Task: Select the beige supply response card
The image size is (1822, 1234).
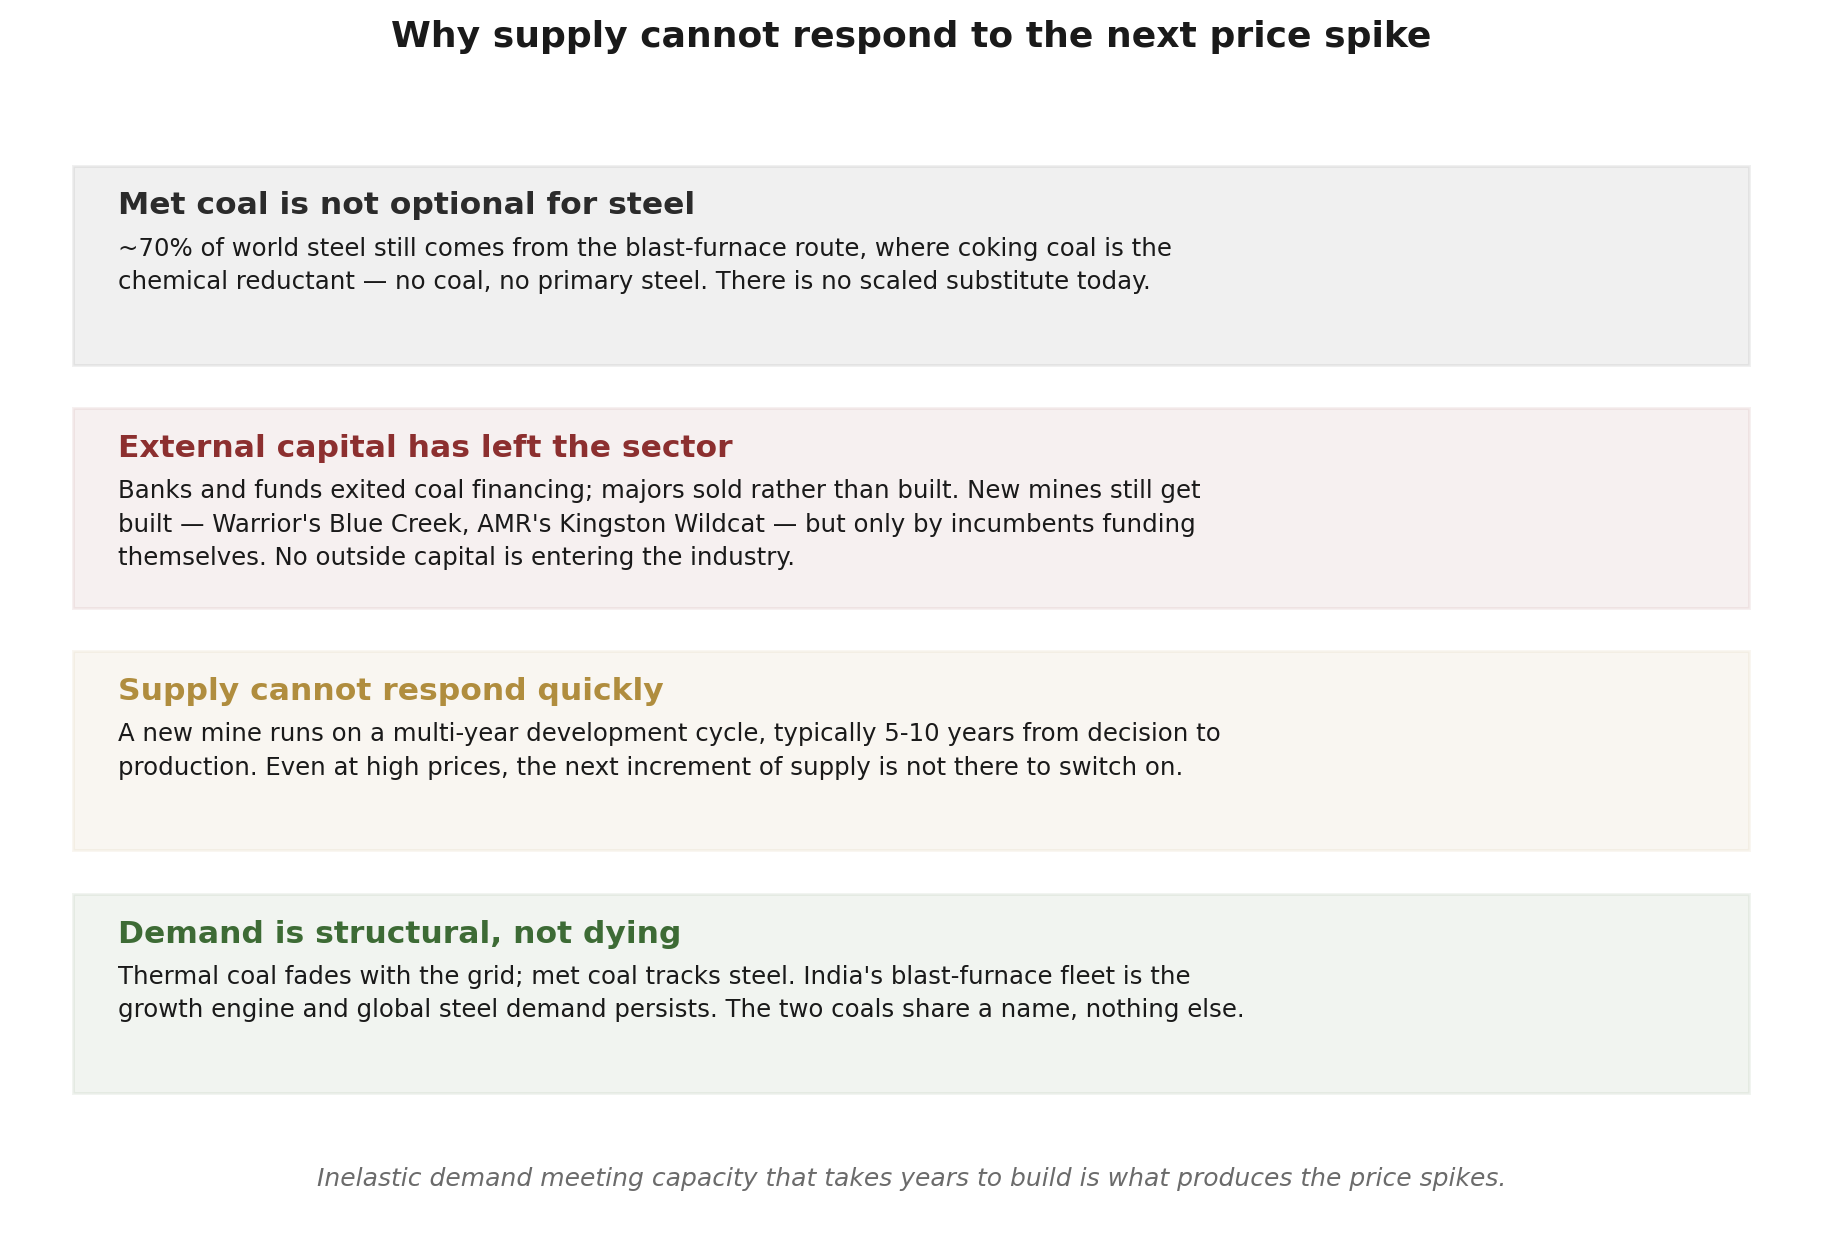Action: (x=911, y=751)
